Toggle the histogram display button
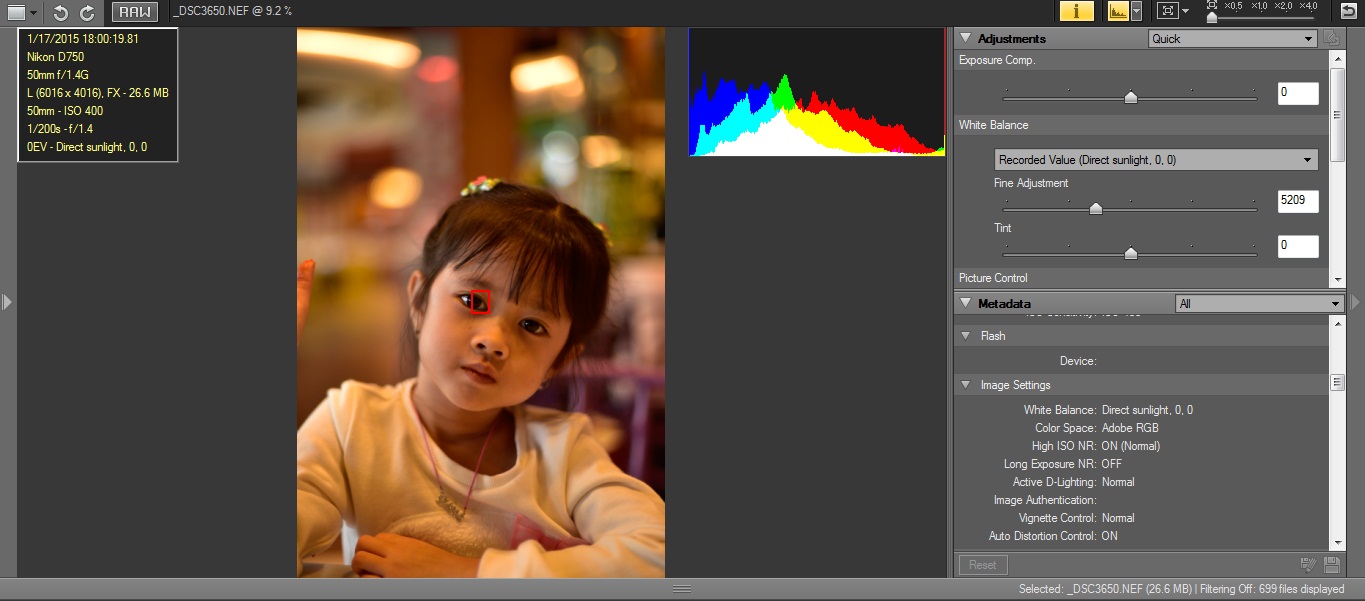This screenshot has height=601, width=1365. click(x=1117, y=11)
